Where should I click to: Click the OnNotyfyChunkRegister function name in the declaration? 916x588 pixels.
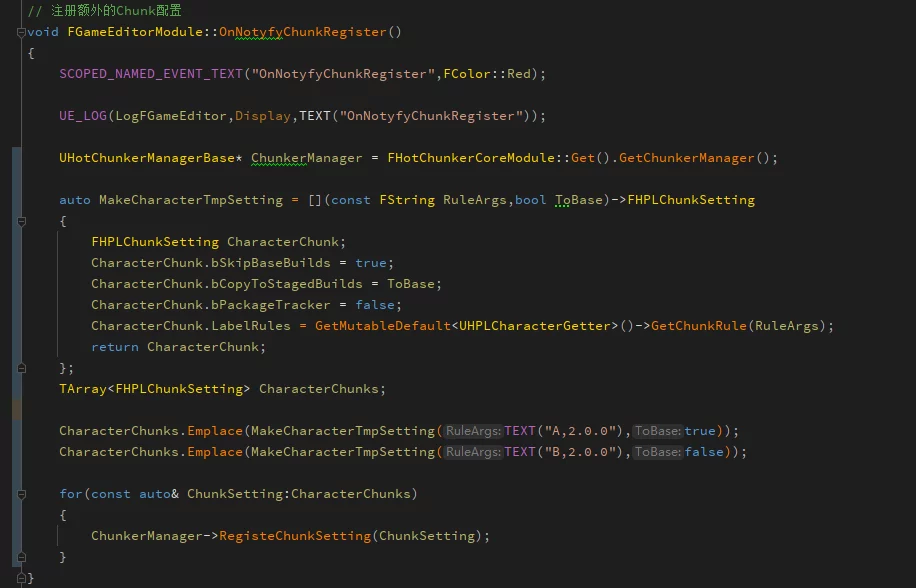pyautogui.click(x=303, y=32)
